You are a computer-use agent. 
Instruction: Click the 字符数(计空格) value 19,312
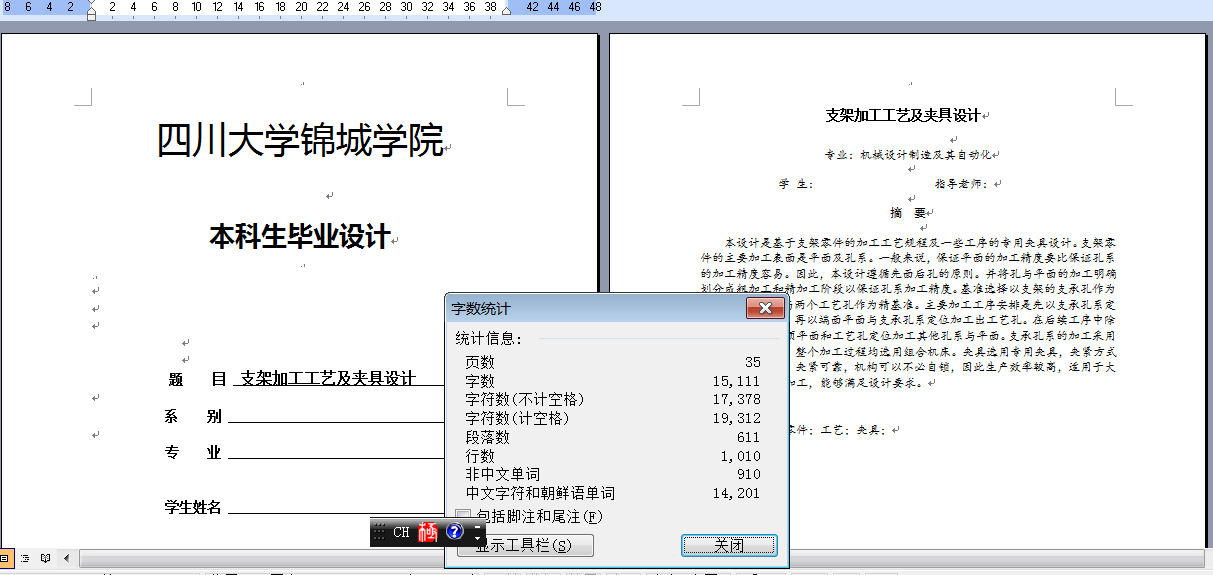click(736, 418)
